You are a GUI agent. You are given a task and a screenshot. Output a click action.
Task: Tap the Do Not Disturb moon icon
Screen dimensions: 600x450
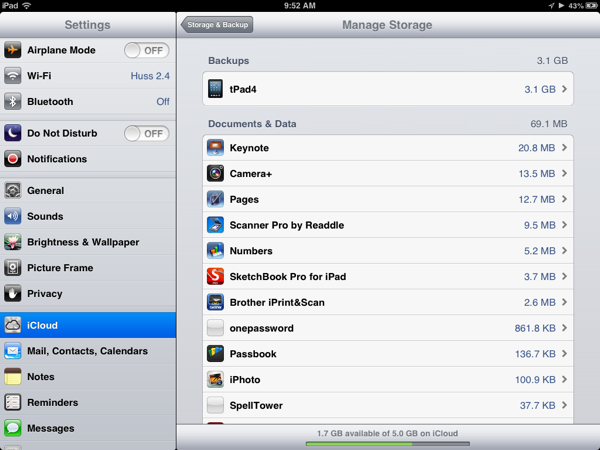coord(13,133)
